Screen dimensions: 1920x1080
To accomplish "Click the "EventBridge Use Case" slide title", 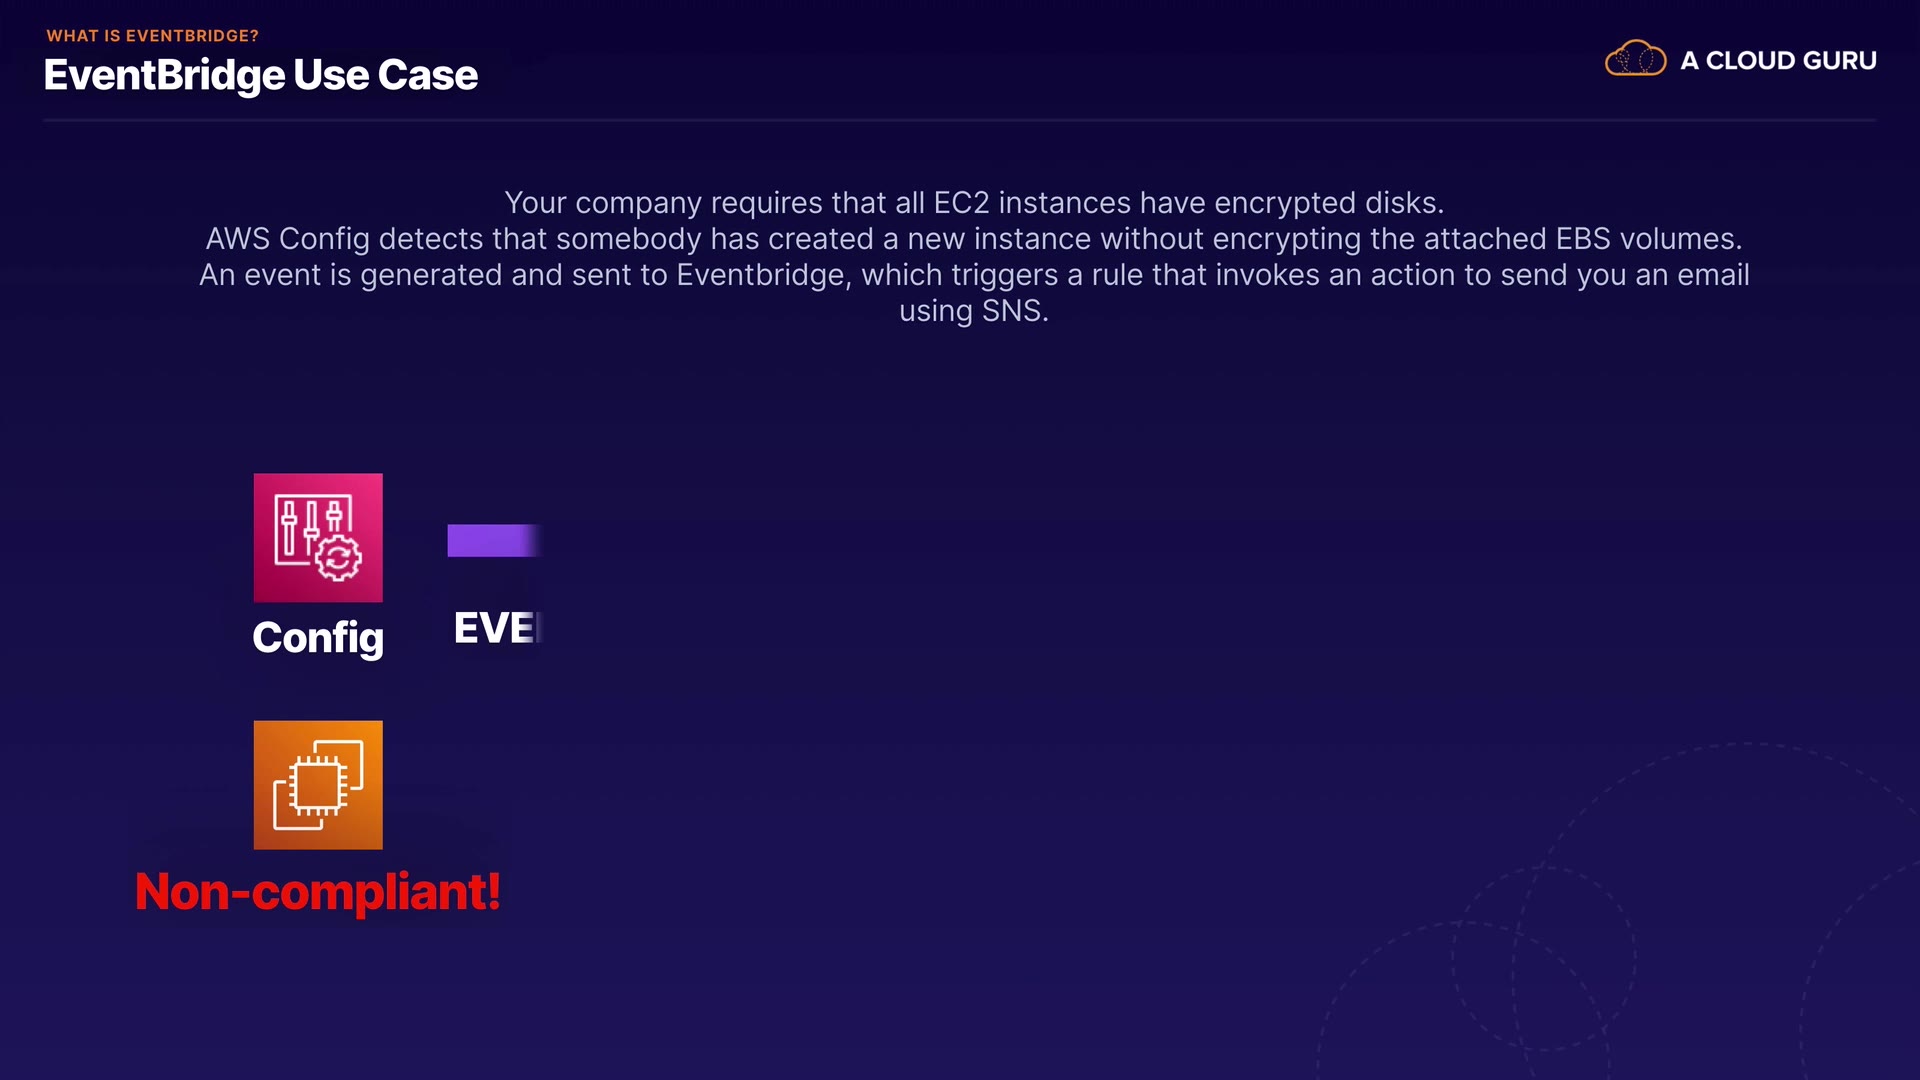I will [x=261, y=76].
